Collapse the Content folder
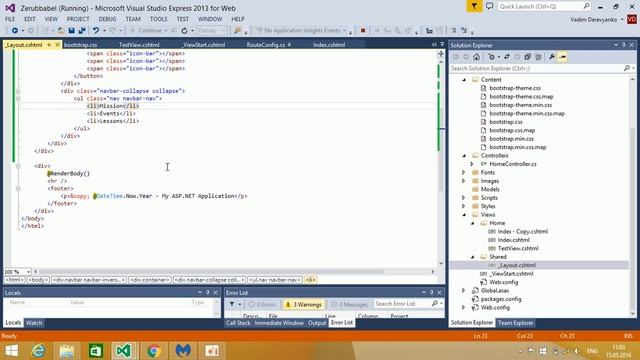This screenshot has height=360, width=640. point(464,80)
